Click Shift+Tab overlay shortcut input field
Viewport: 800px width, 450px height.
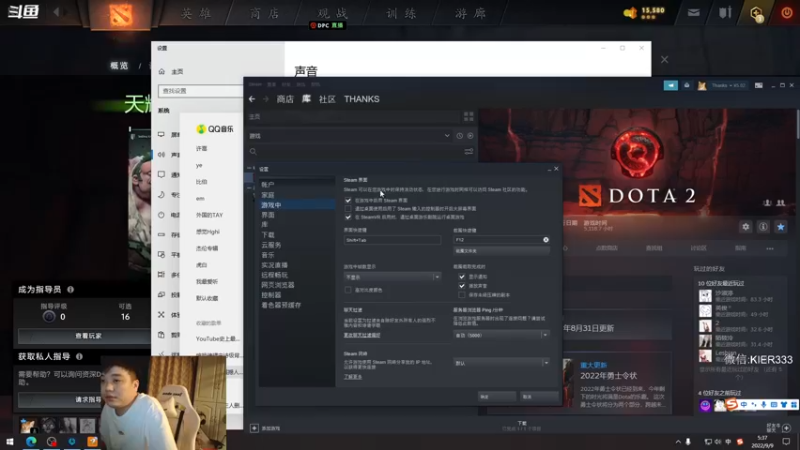tap(392, 240)
